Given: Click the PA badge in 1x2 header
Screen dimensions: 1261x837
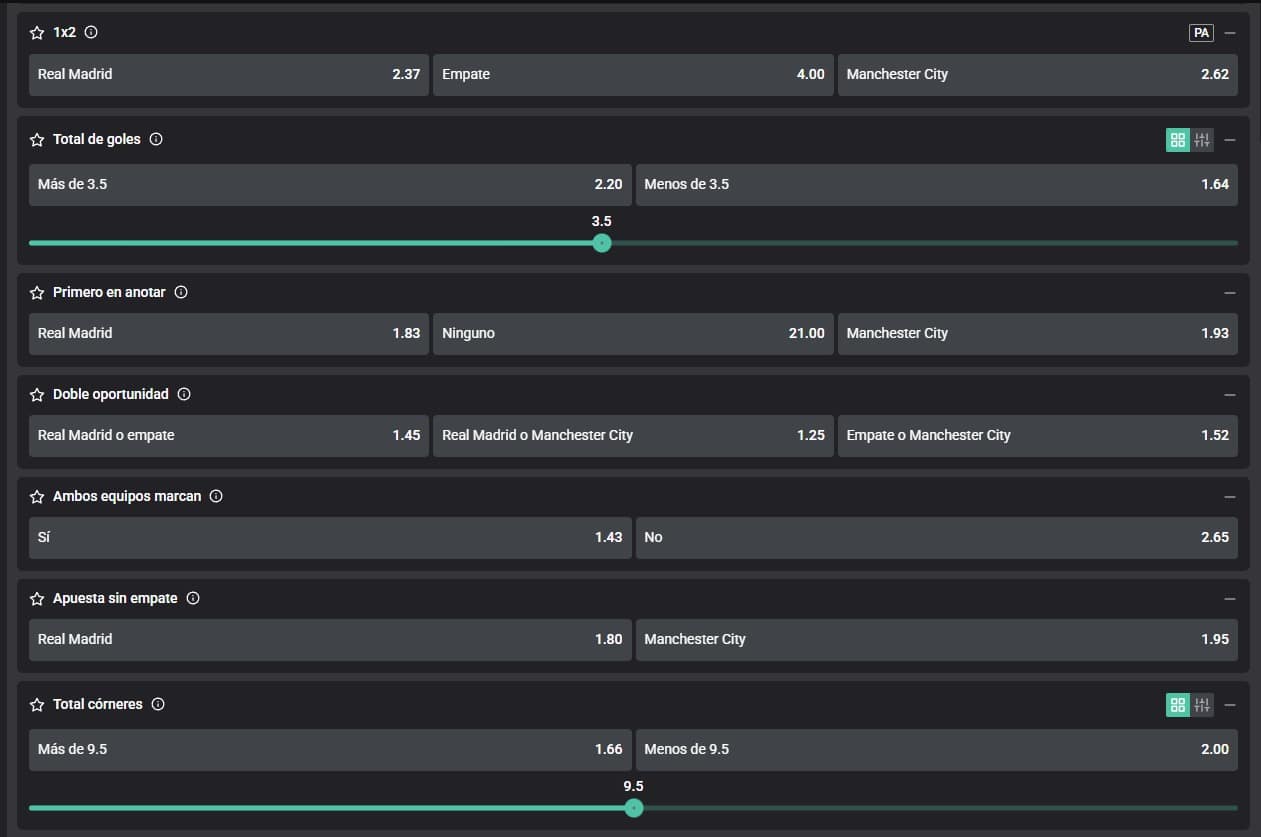Looking at the screenshot, I should point(1201,33).
